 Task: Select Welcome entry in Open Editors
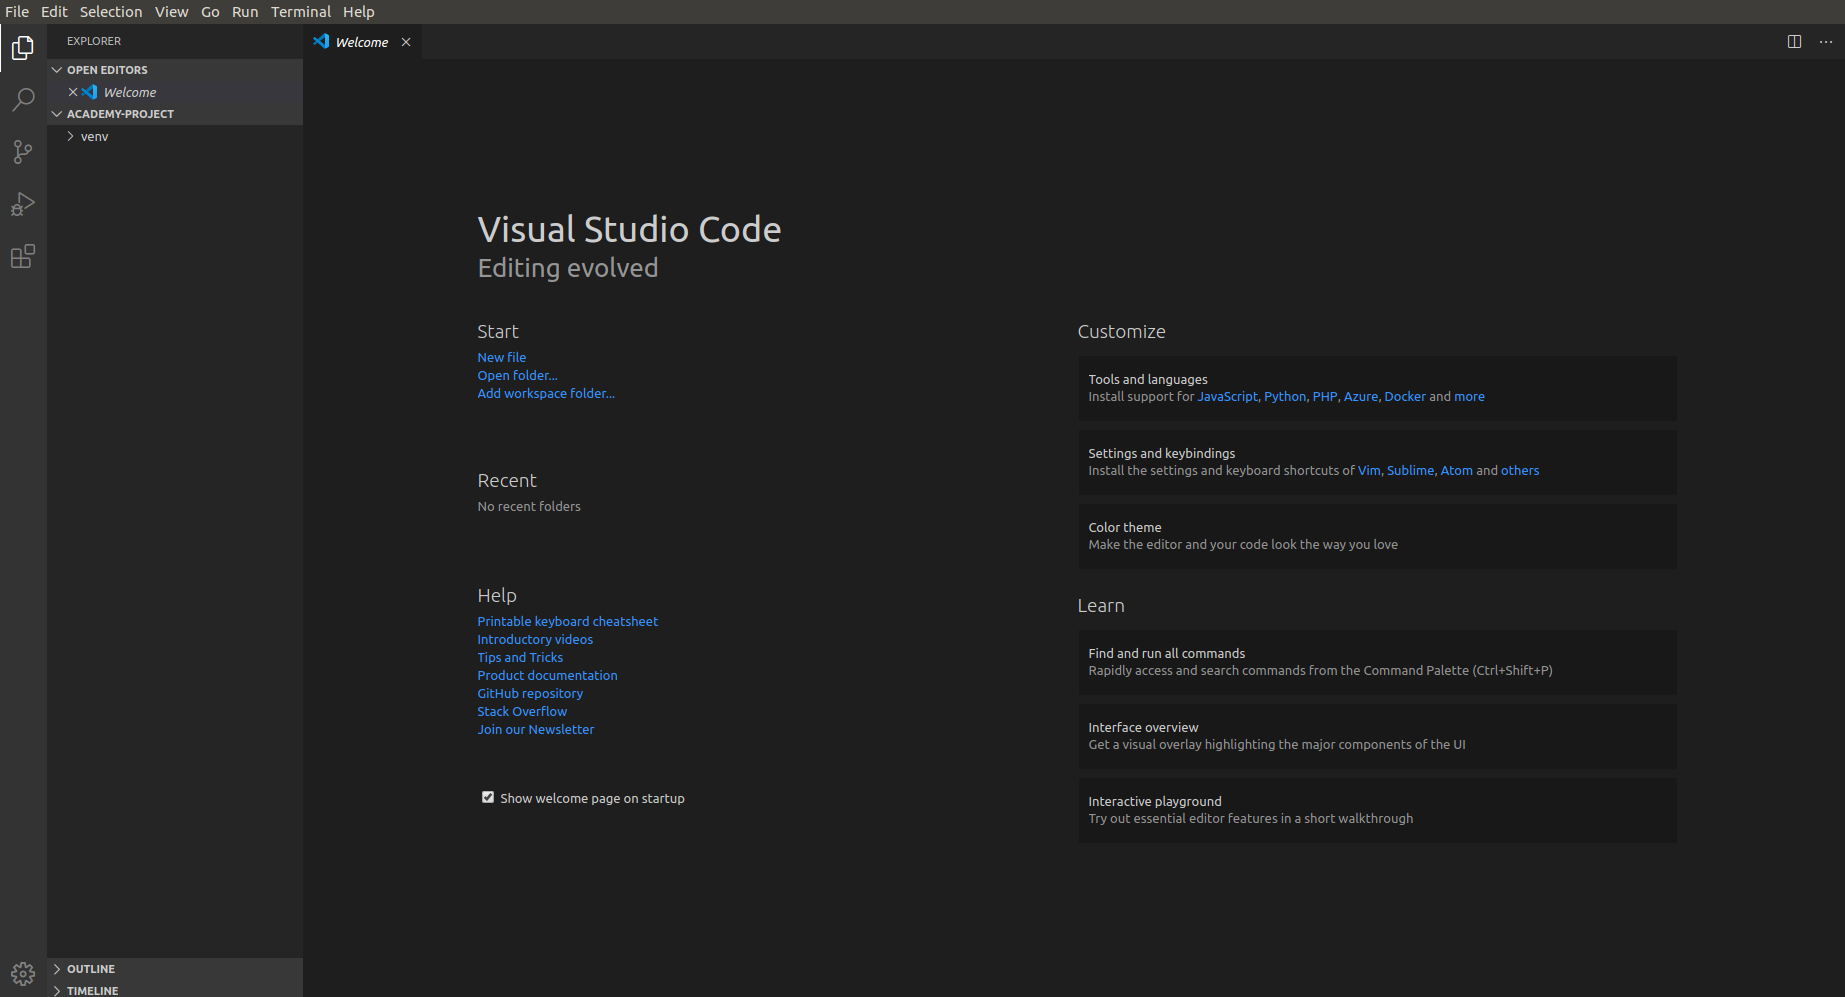point(175,92)
